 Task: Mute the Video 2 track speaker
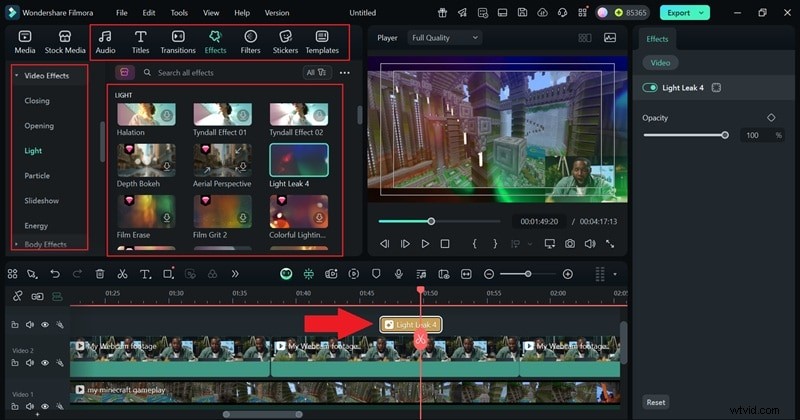[30, 363]
